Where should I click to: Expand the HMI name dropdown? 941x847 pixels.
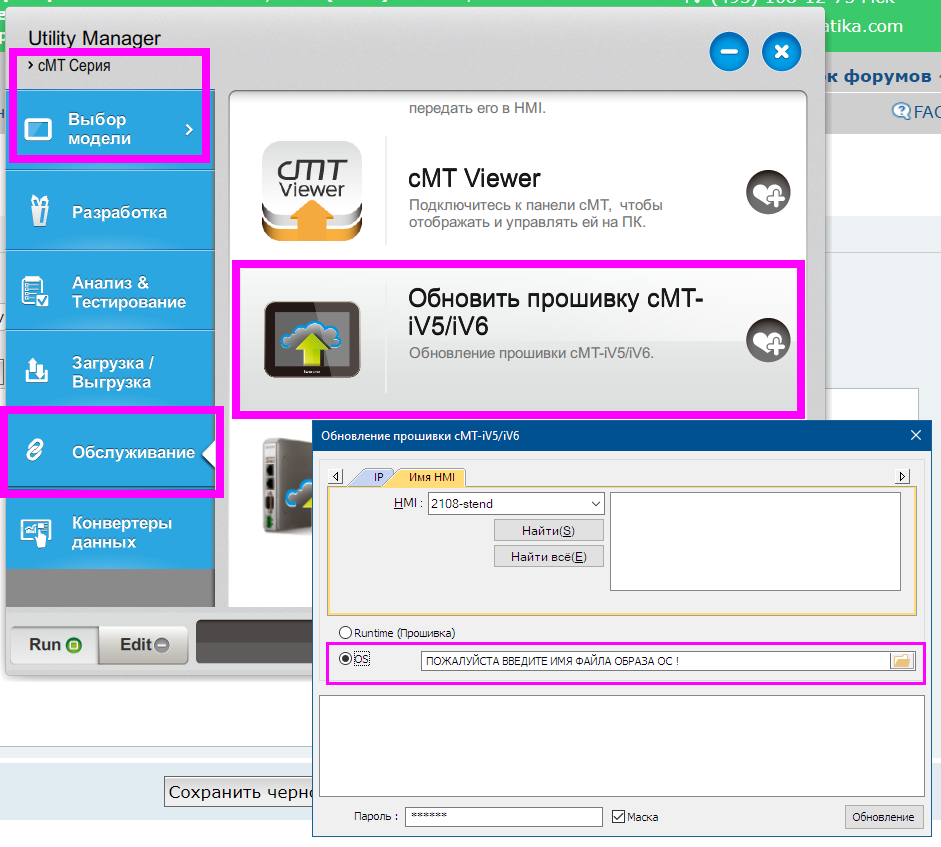tap(595, 504)
